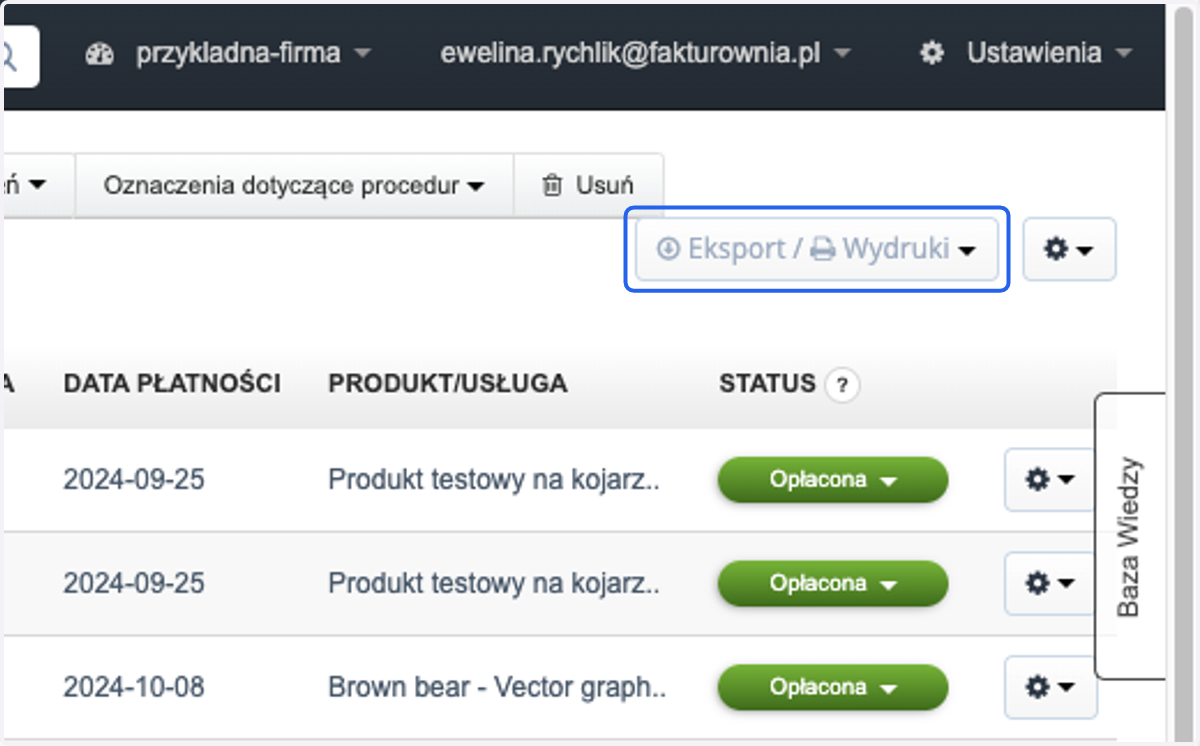Expand Oznaczenia dotyczące procedur dropdown
Screen dimensions: 1200x746
(x=294, y=185)
